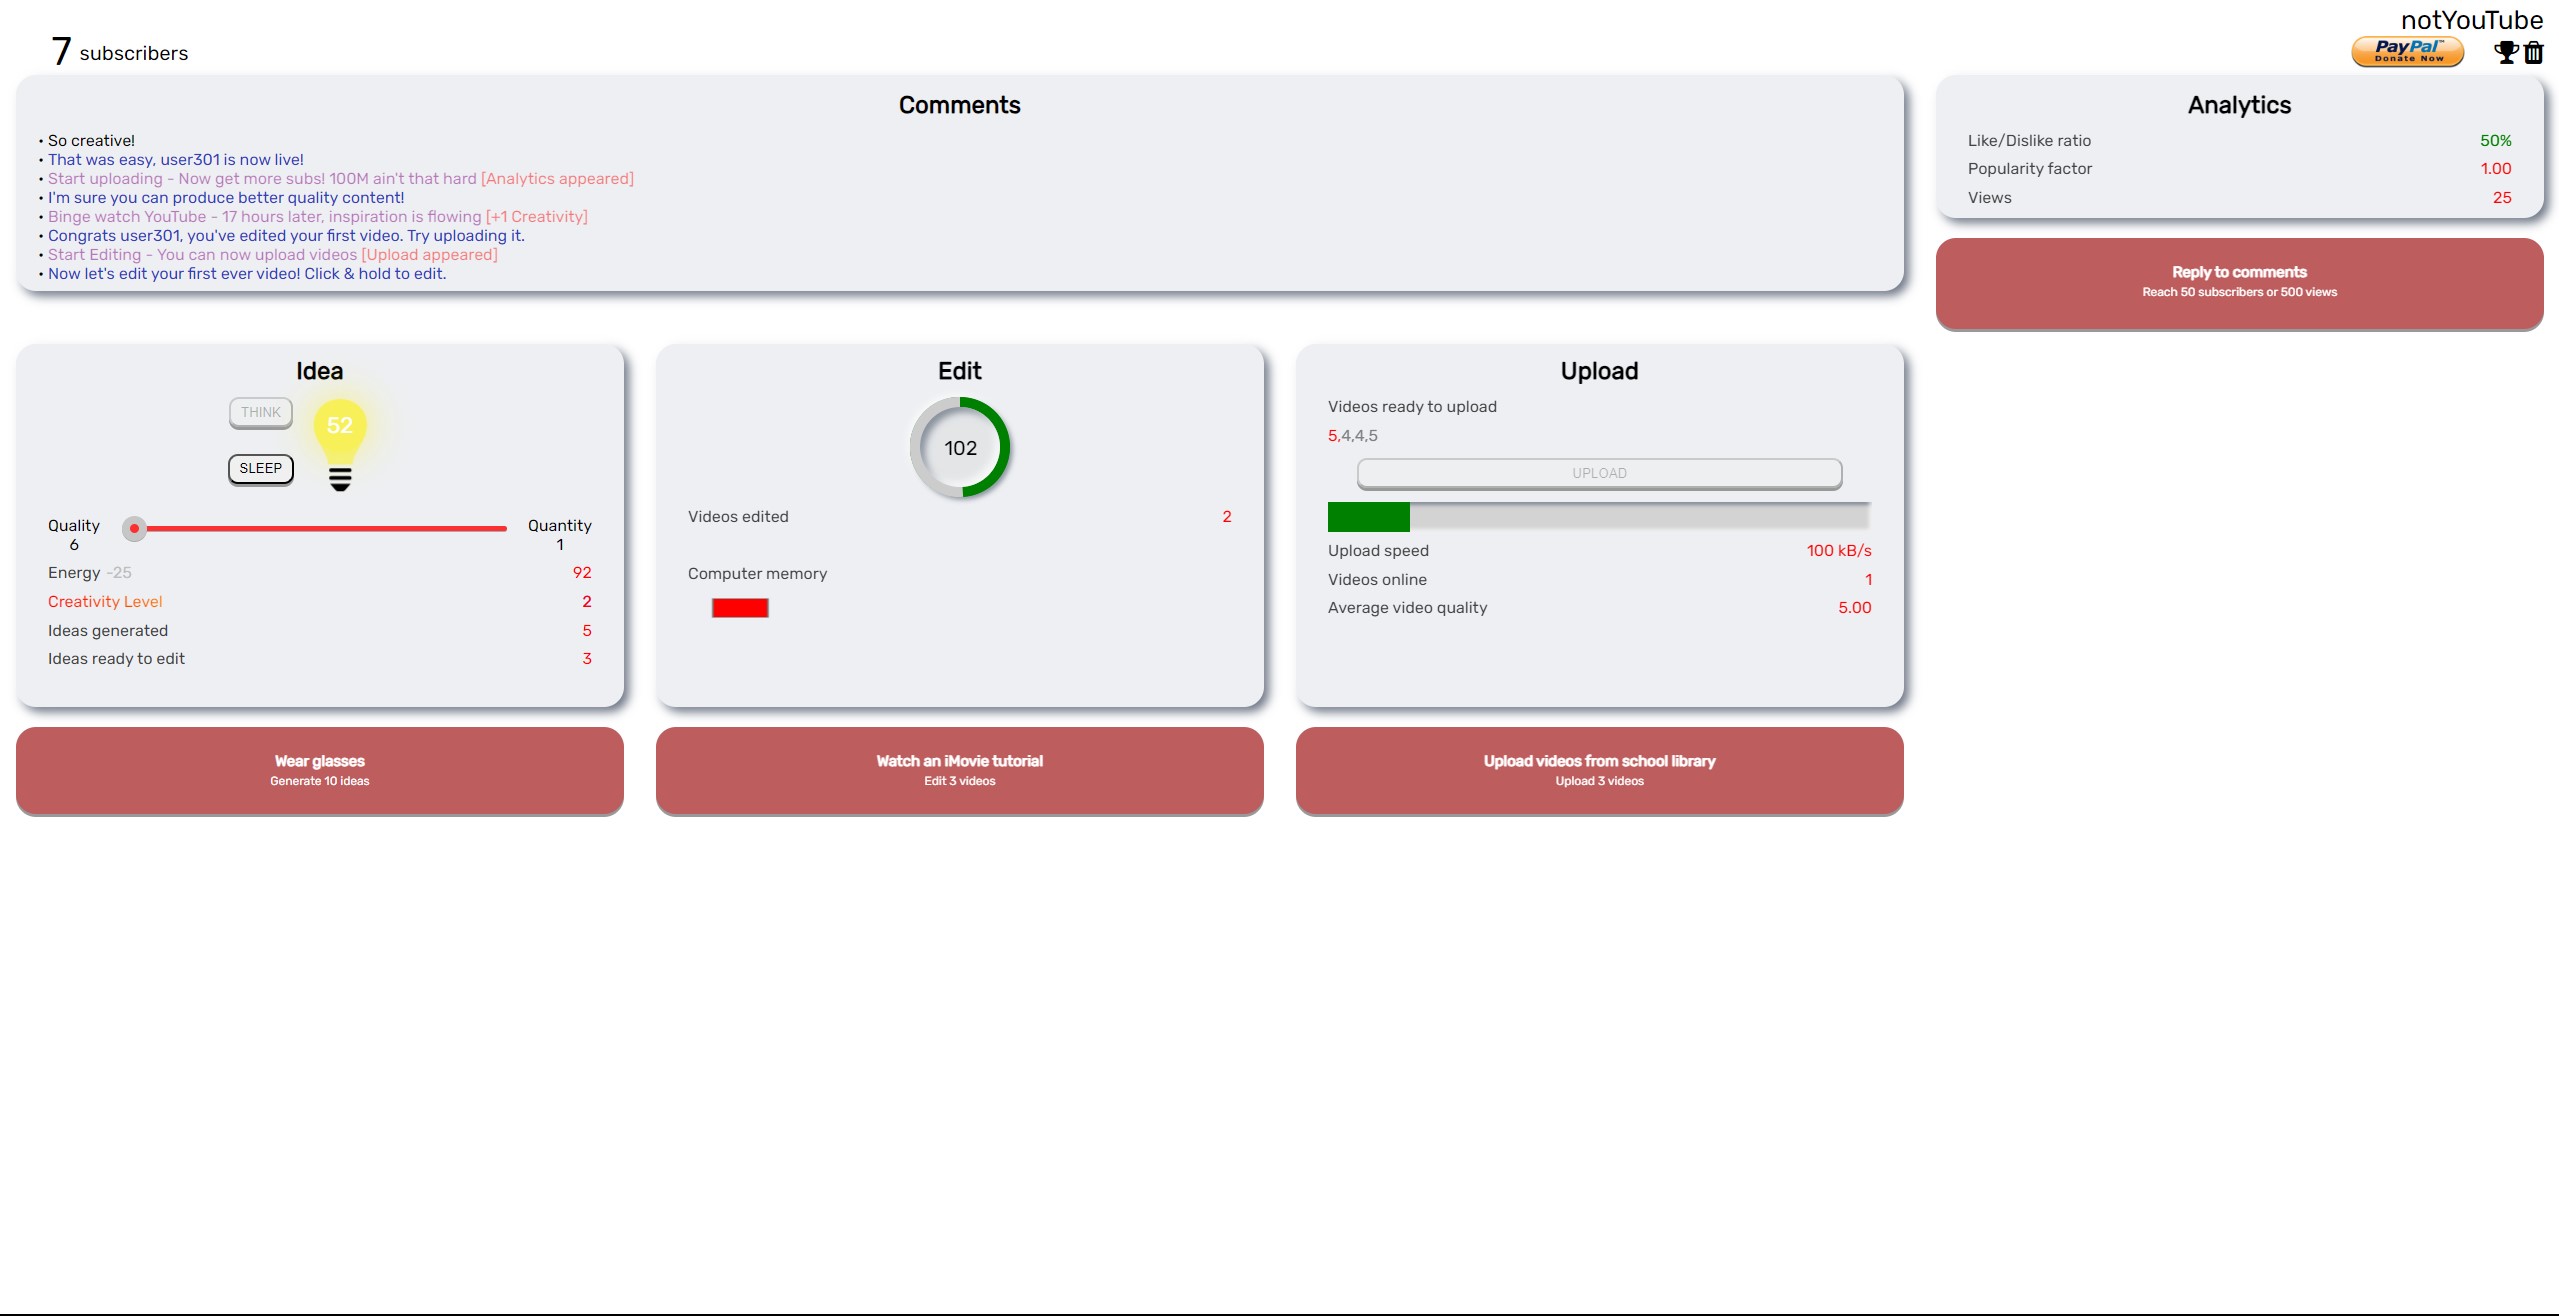Click the Videos edited count 2
Screen dimensions: 2559x1316
(x=1227, y=517)
